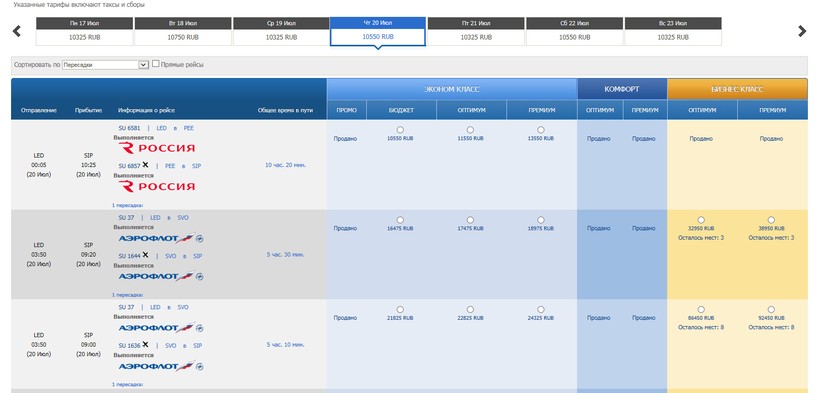Click the next week right arrow
Screen dimensions: 820x393
(x=802, y=31)
